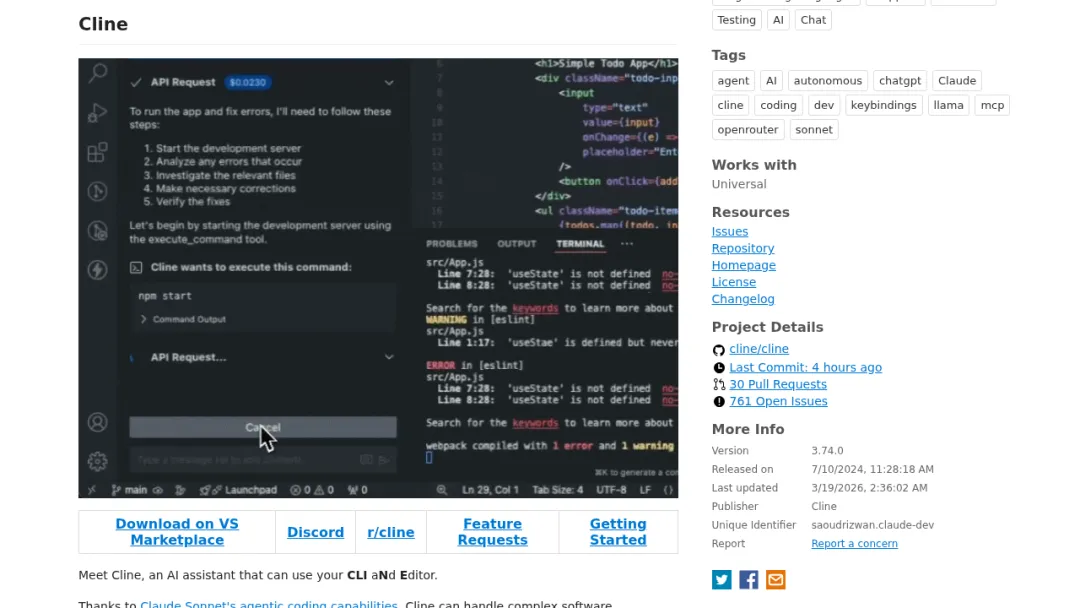Click the Universal text under Works with

click(x=739, y=184)
